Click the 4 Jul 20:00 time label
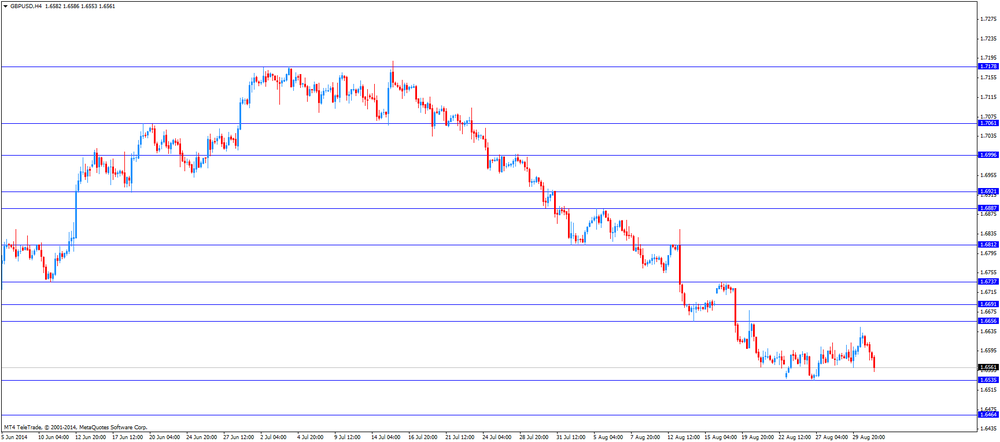The width and height of the screenshot is (1000, 442). (x=312, y=438)
